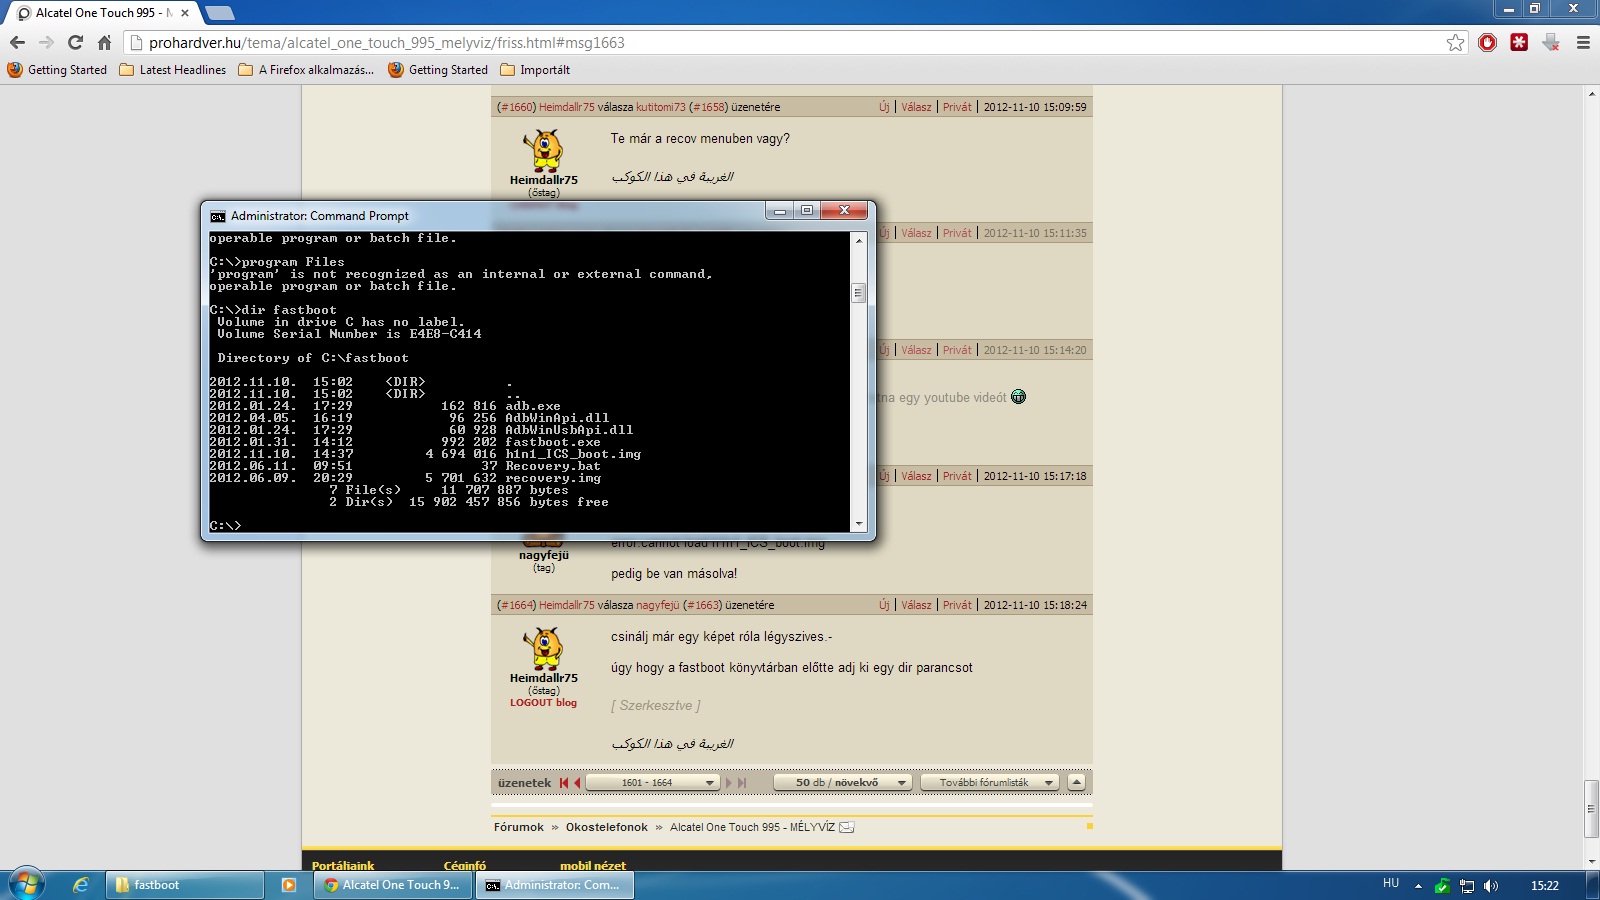This screenshot has height=900, width=1600.
Task: Open the A Firefox alkalmazás bookmark folder
Action: [306, 70]
